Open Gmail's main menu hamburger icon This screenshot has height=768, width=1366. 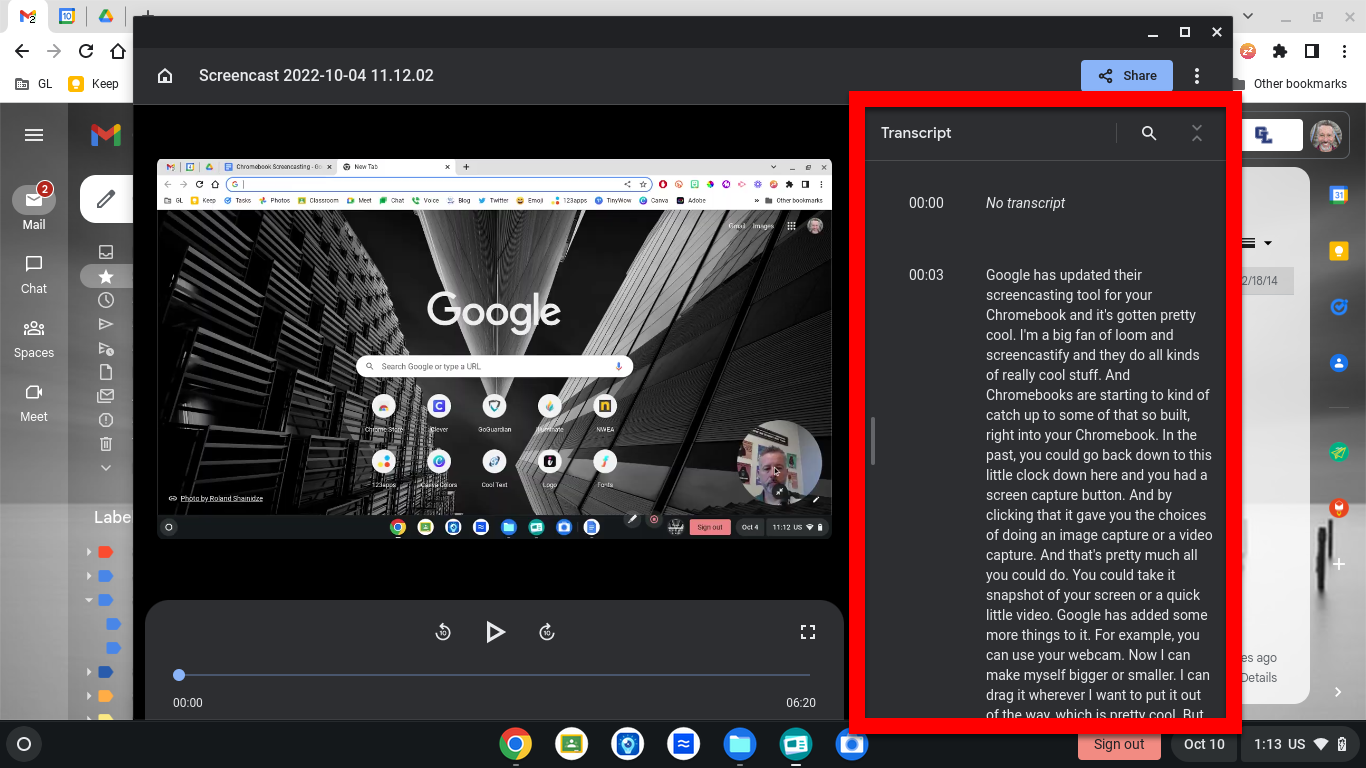(34, 135)
